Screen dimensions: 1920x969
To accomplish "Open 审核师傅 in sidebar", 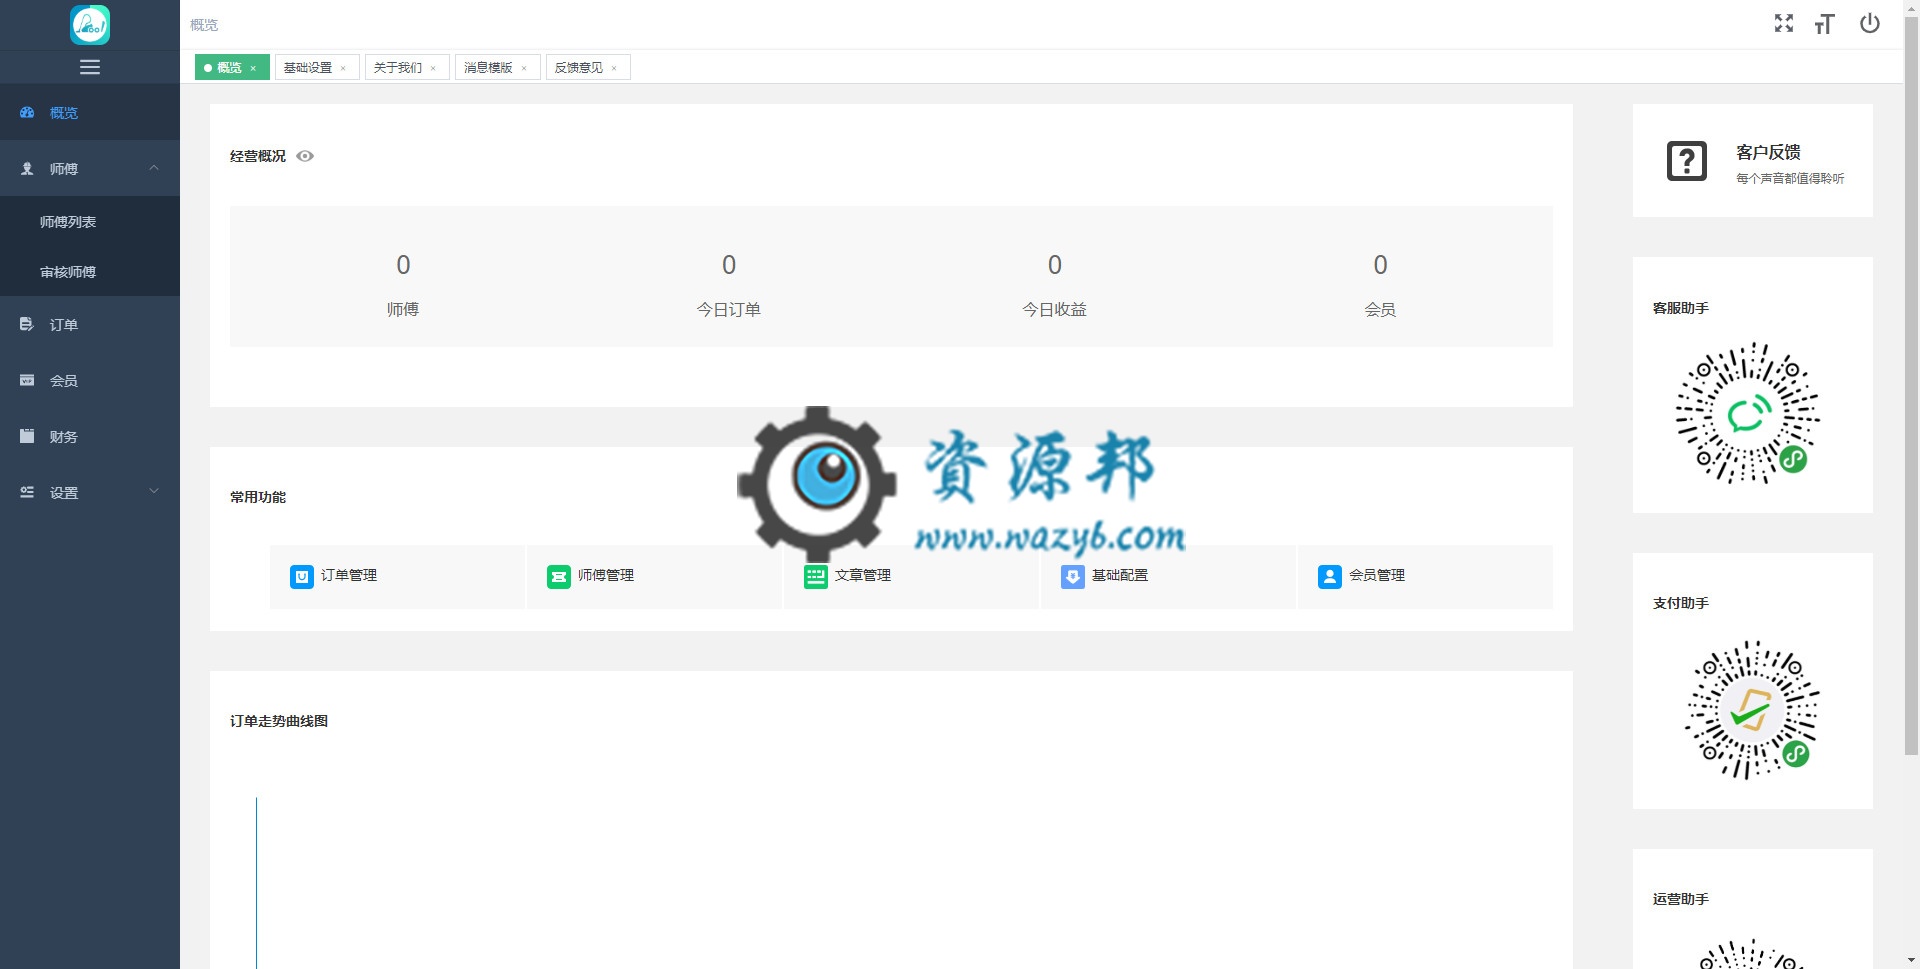I will [x=90, y=272].
